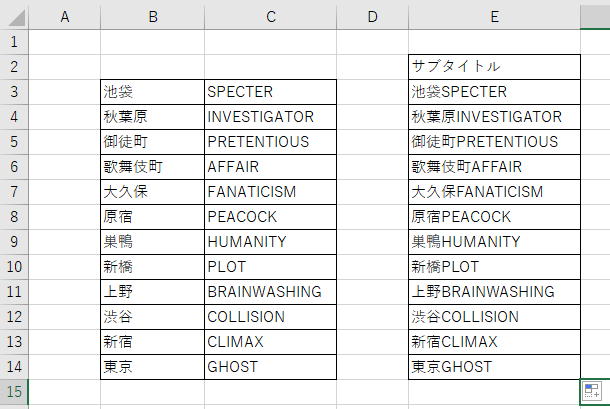The height and width of the screenshot is (409, 610).
Task: Click the サブタイトル header cell
Action: click(x=494, y=67)
